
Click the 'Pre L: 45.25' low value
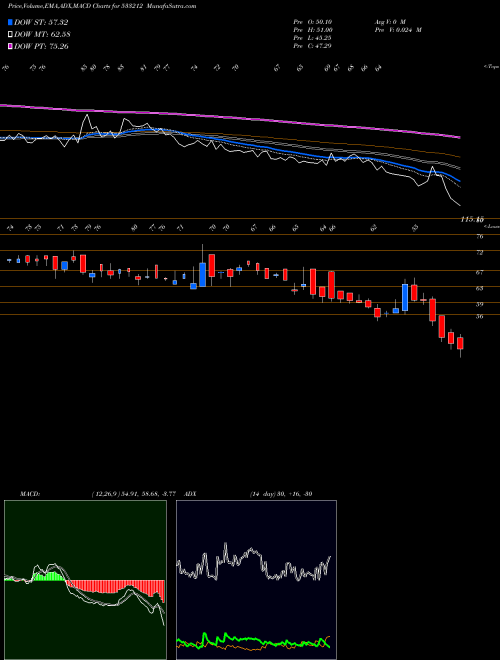pyautogui.click(x=313, y=38)
